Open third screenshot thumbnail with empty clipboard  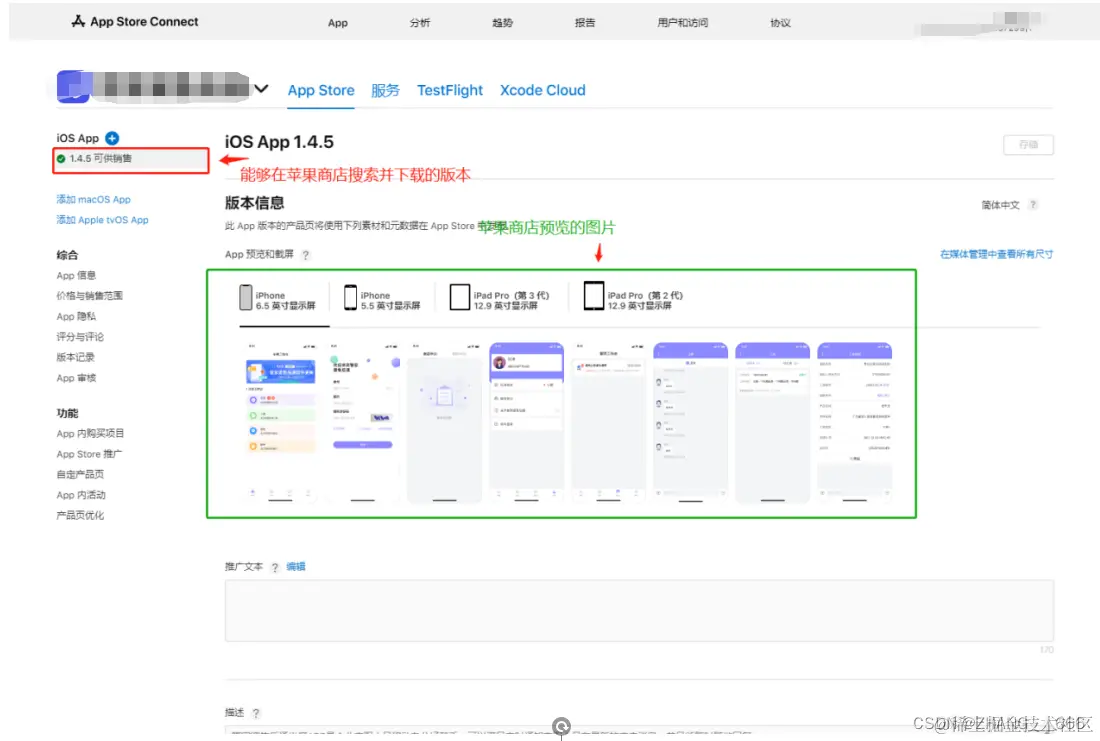click(x=444, y=422)
